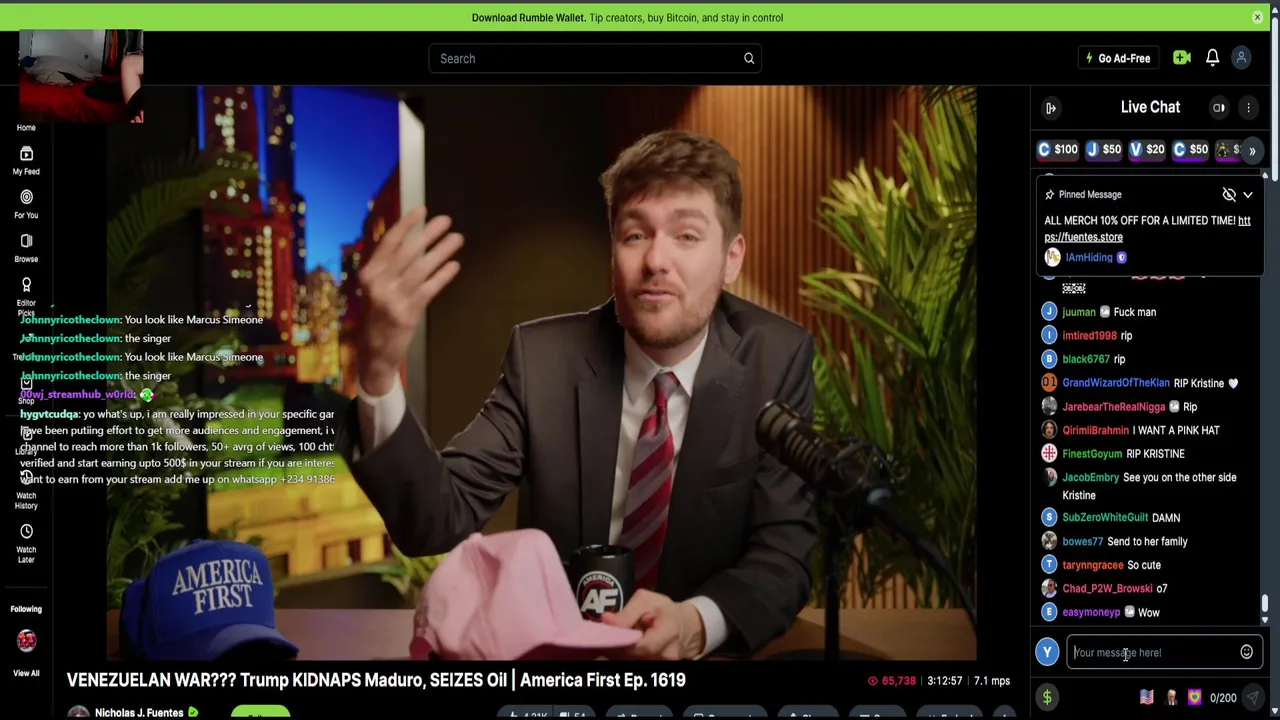Open user account avatar menu
This screenshot has width=1280, height=720.
[1241, 58]
